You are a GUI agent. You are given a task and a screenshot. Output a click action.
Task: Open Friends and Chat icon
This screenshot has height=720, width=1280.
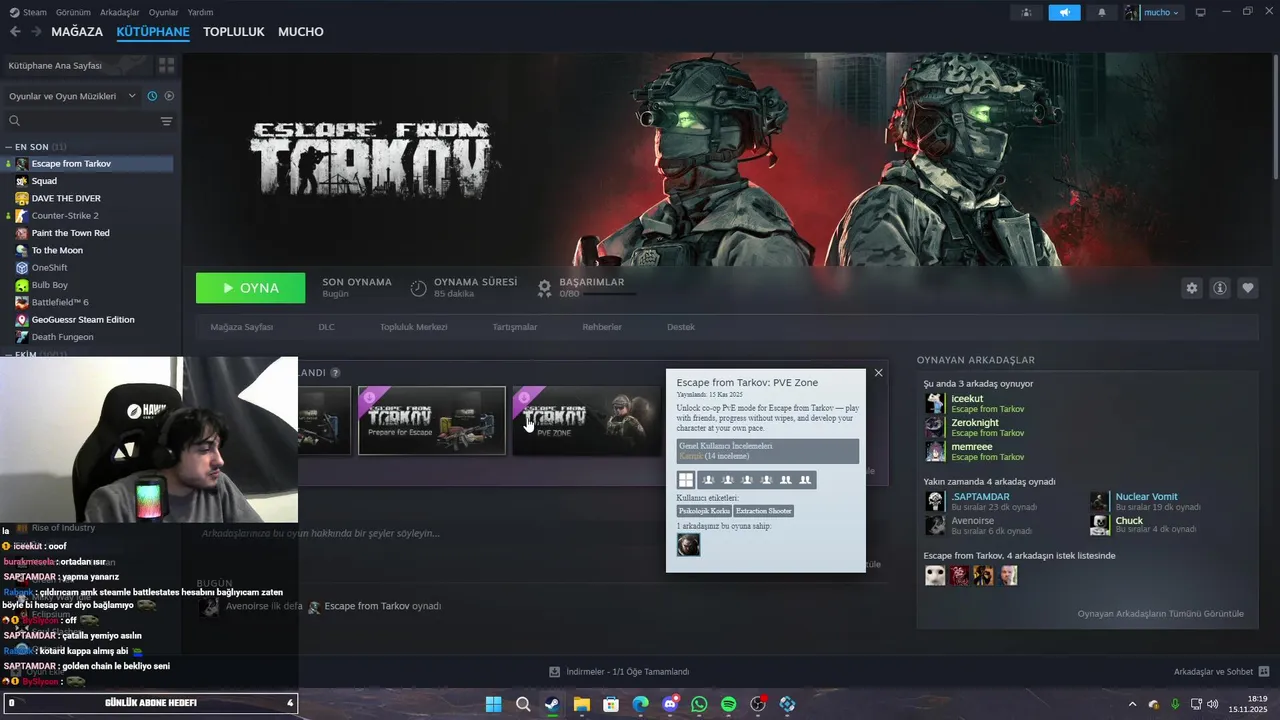coord(1263,672)
